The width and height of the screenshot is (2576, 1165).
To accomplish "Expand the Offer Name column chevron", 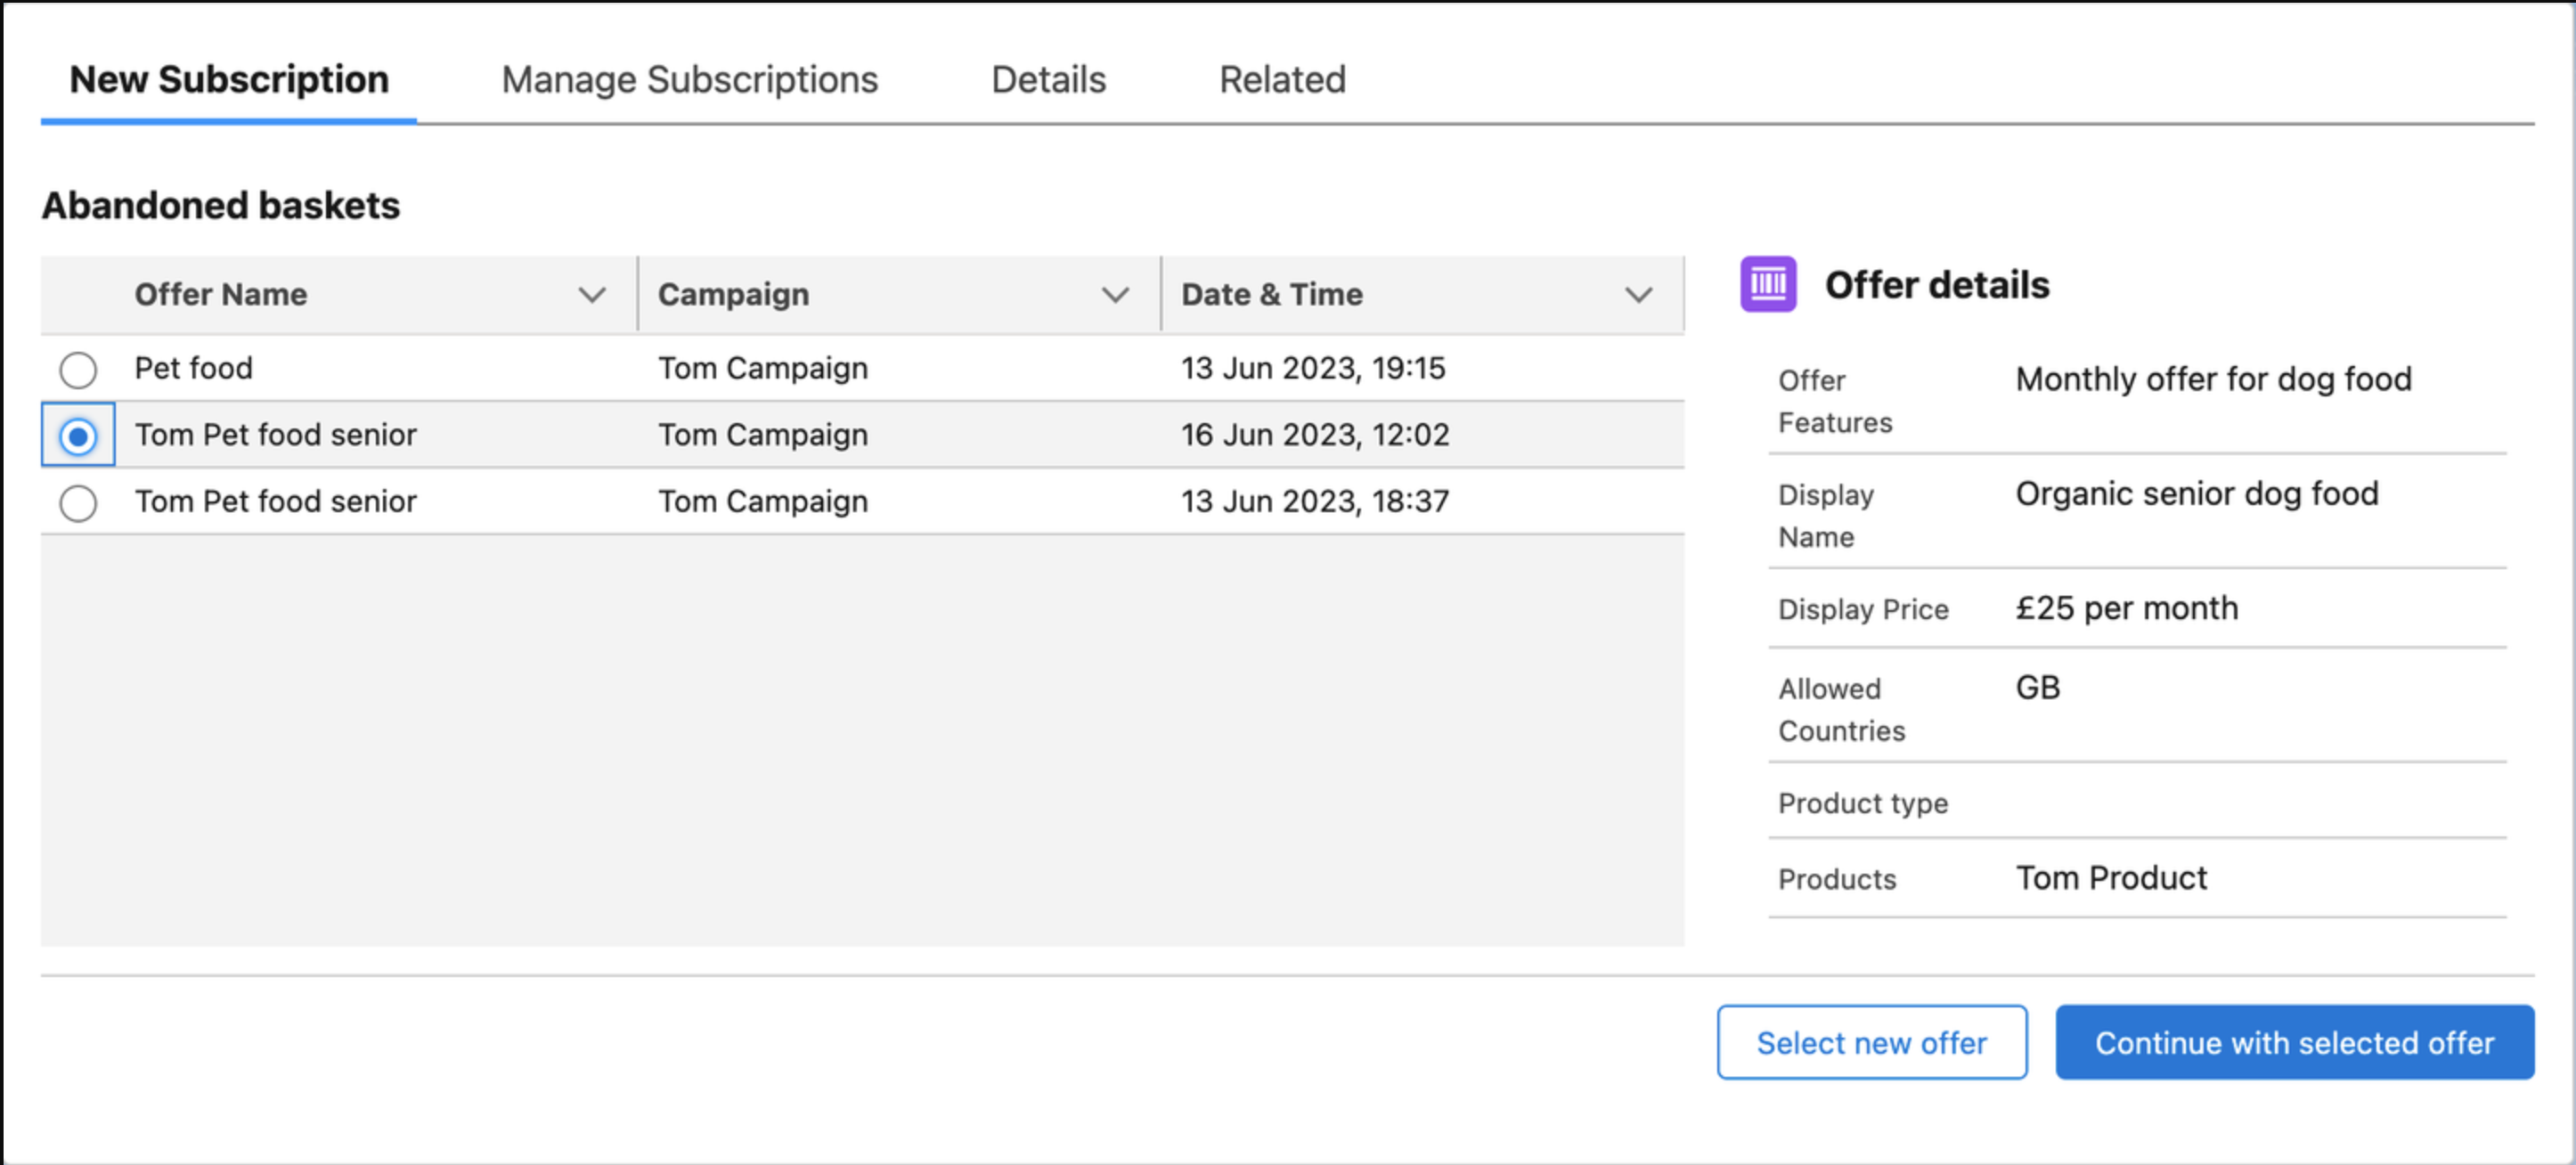I will (x=592, y=295).
